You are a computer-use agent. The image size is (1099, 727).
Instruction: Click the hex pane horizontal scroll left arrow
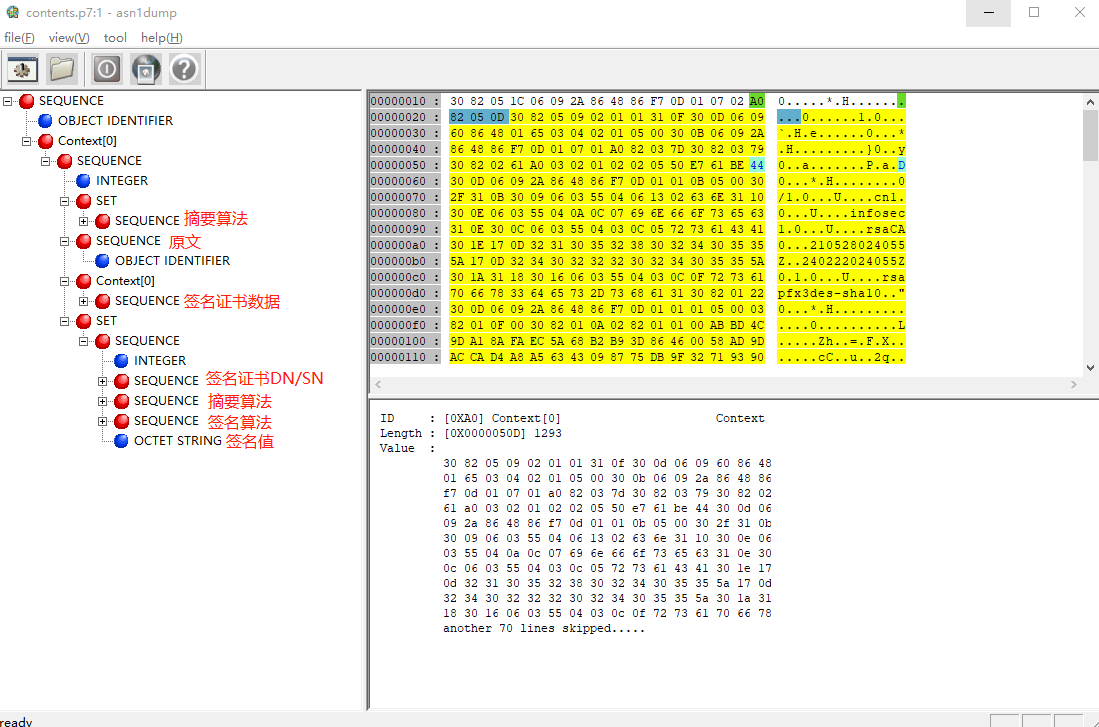[378, 384]
